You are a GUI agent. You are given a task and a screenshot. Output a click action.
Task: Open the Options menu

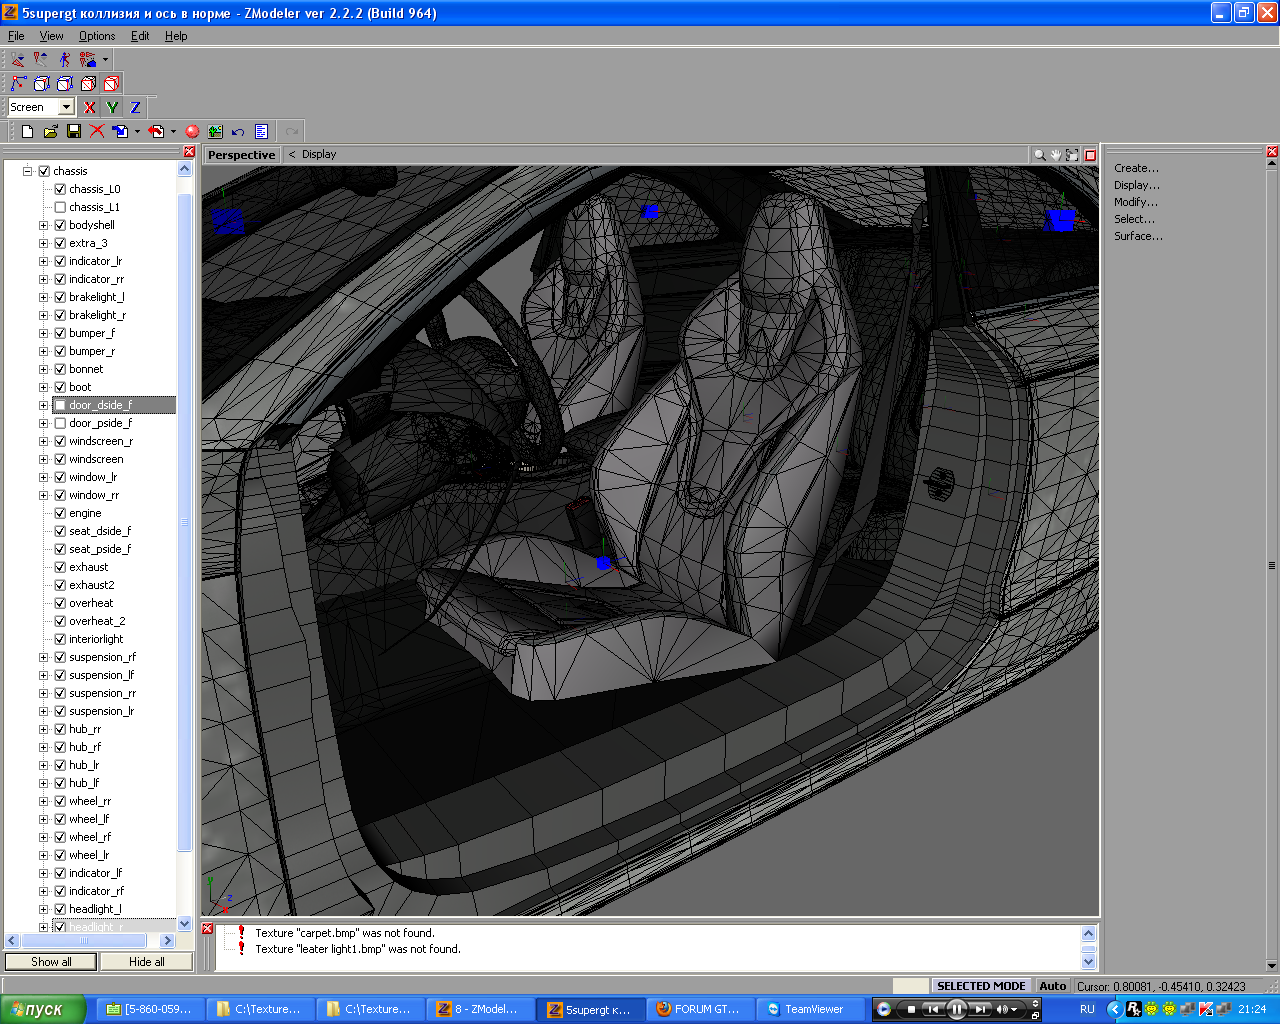97,36
